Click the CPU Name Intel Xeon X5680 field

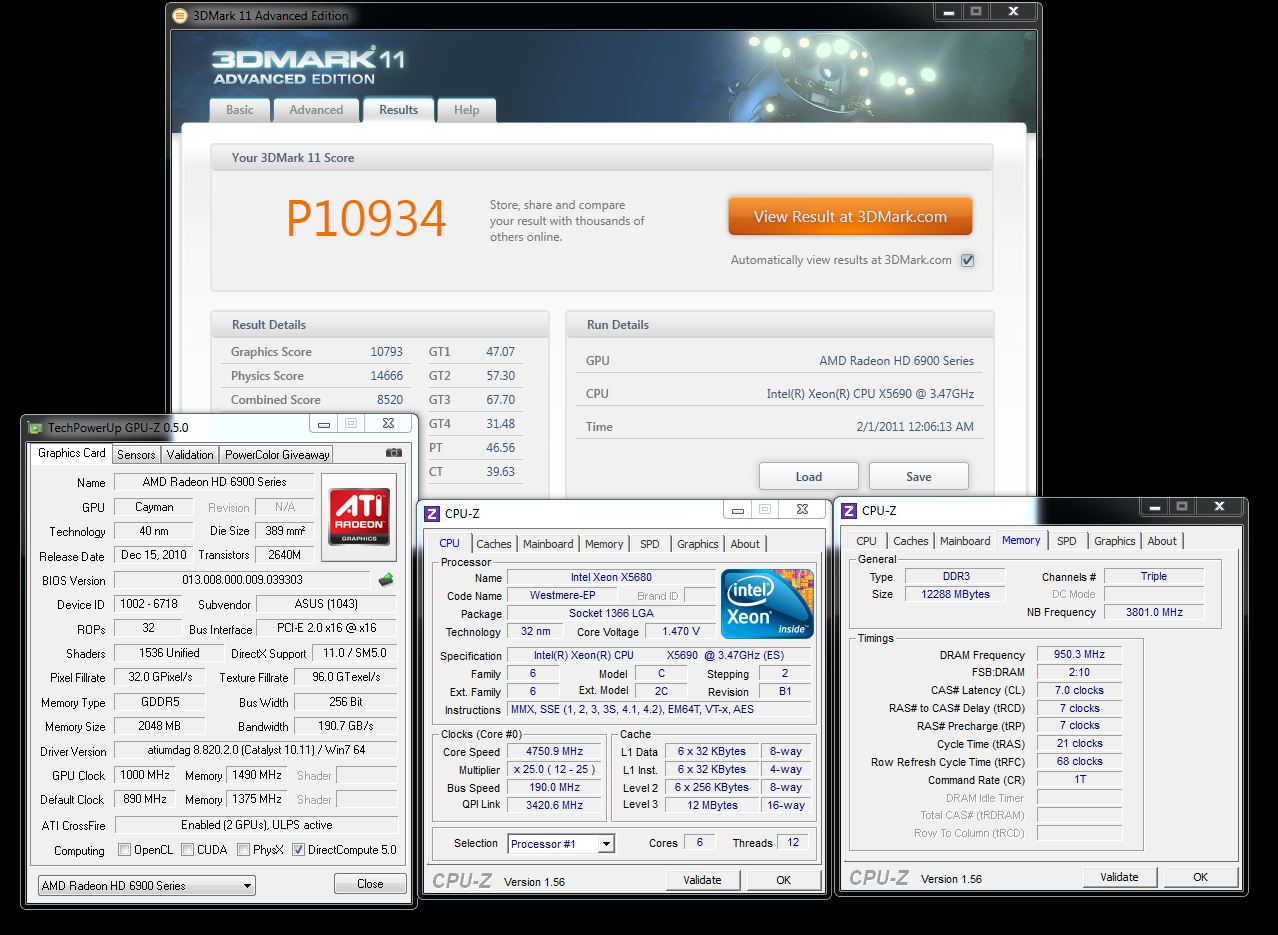coord(611,578)
